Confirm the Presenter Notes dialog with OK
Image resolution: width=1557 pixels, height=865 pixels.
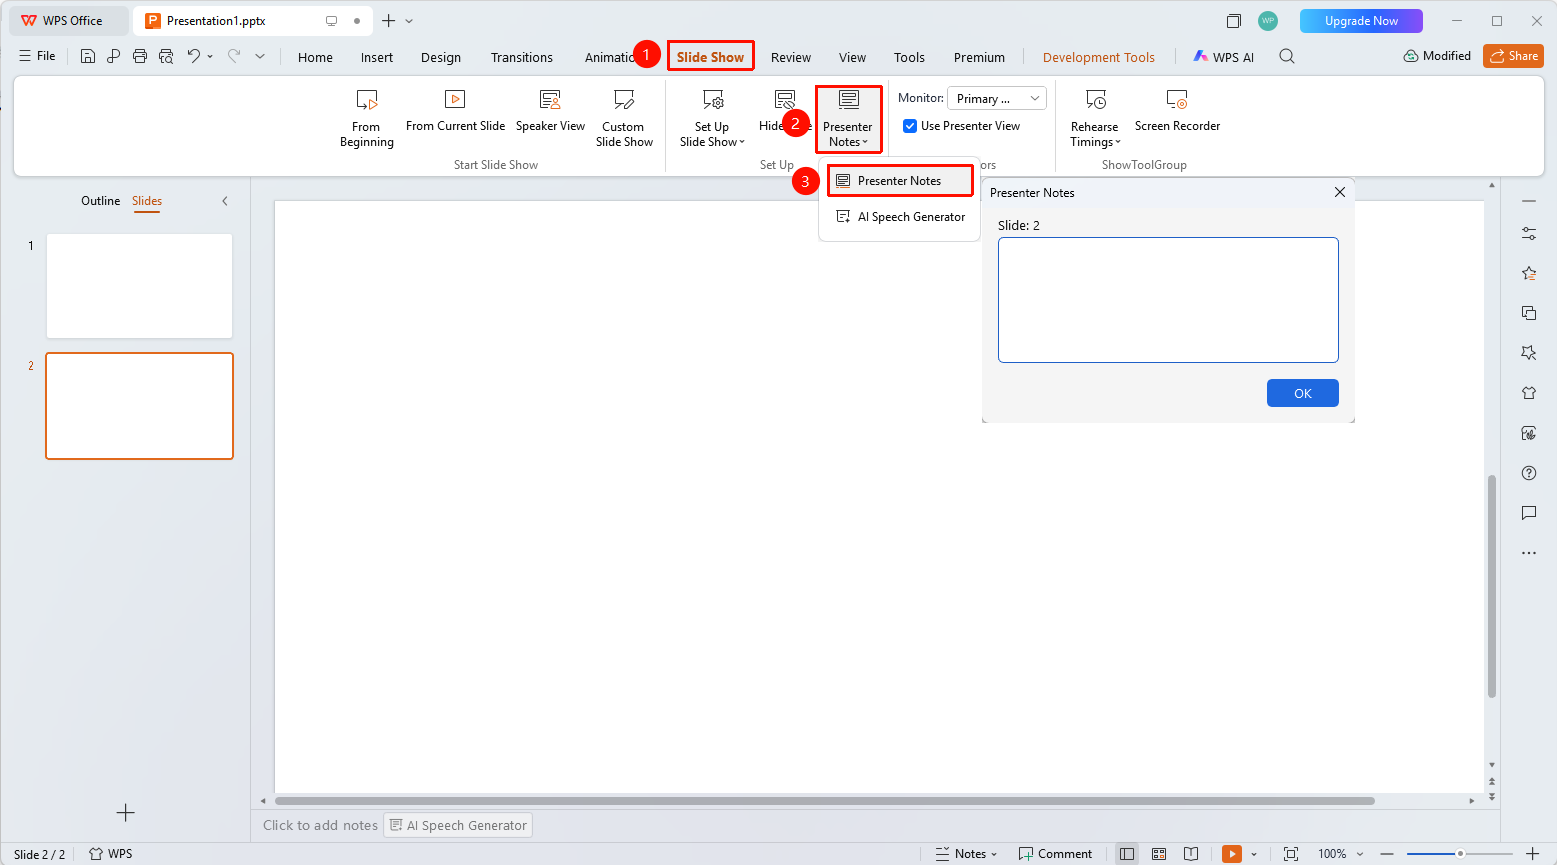(1302, 393)
